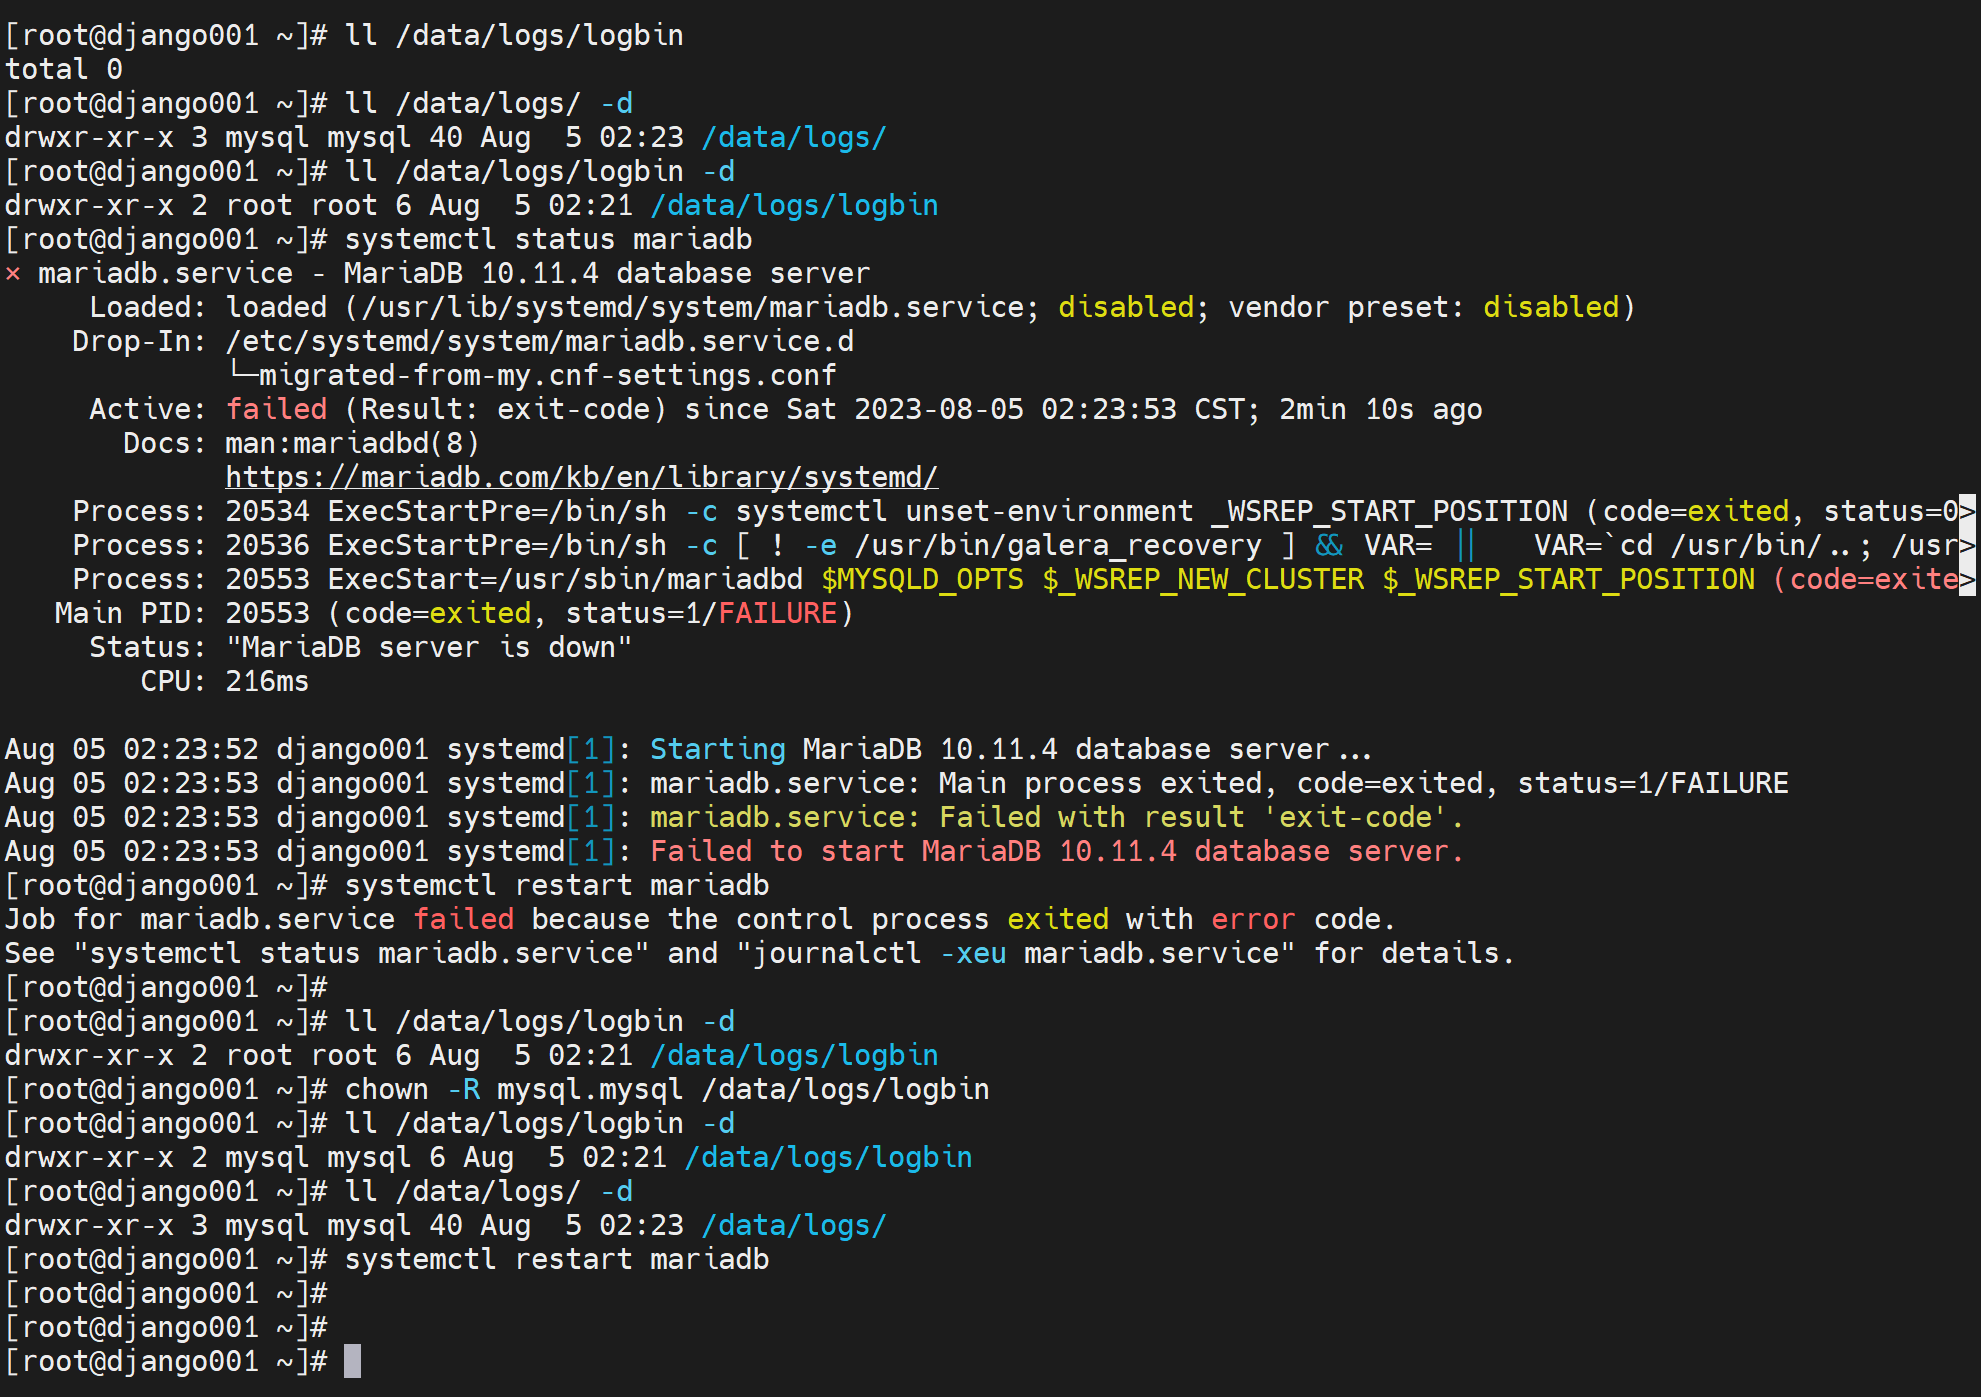Click the red 'failed' word on Active line
The height and width of the screenshot is (1397, 1981).
tap(276, 409)
